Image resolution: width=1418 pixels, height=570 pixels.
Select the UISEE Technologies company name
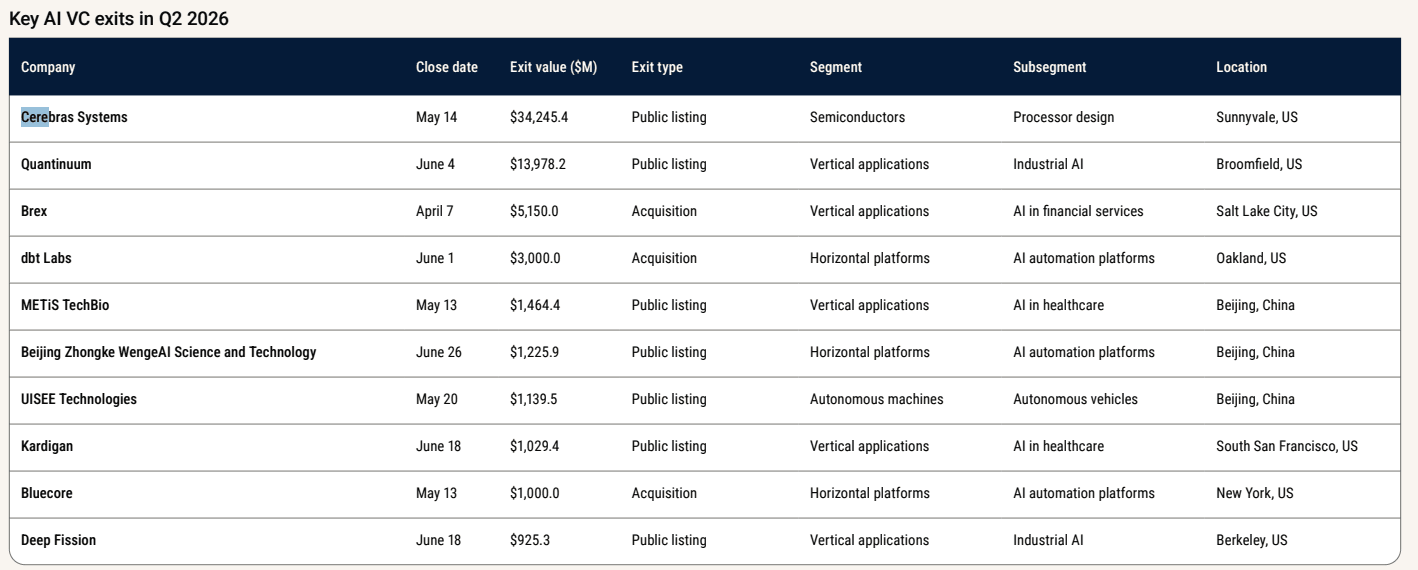[x=79, y=399]
